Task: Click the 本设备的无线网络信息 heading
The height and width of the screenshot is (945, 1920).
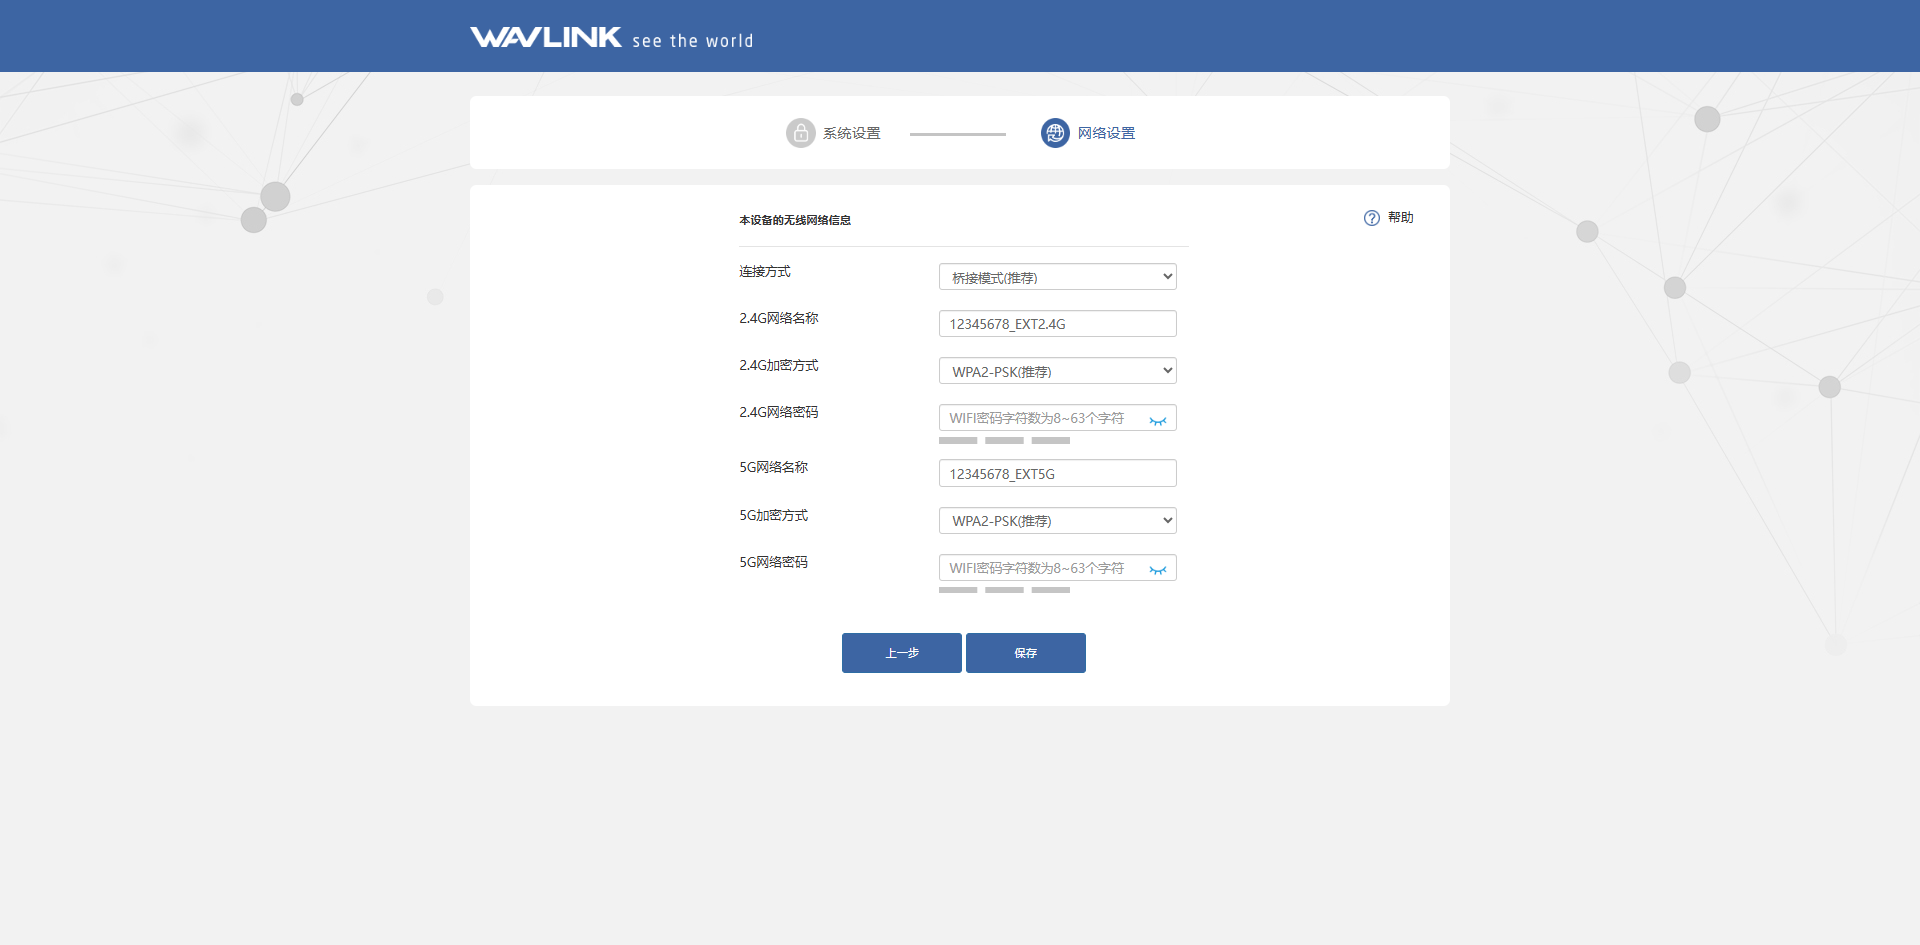Action: click(795, 220)
